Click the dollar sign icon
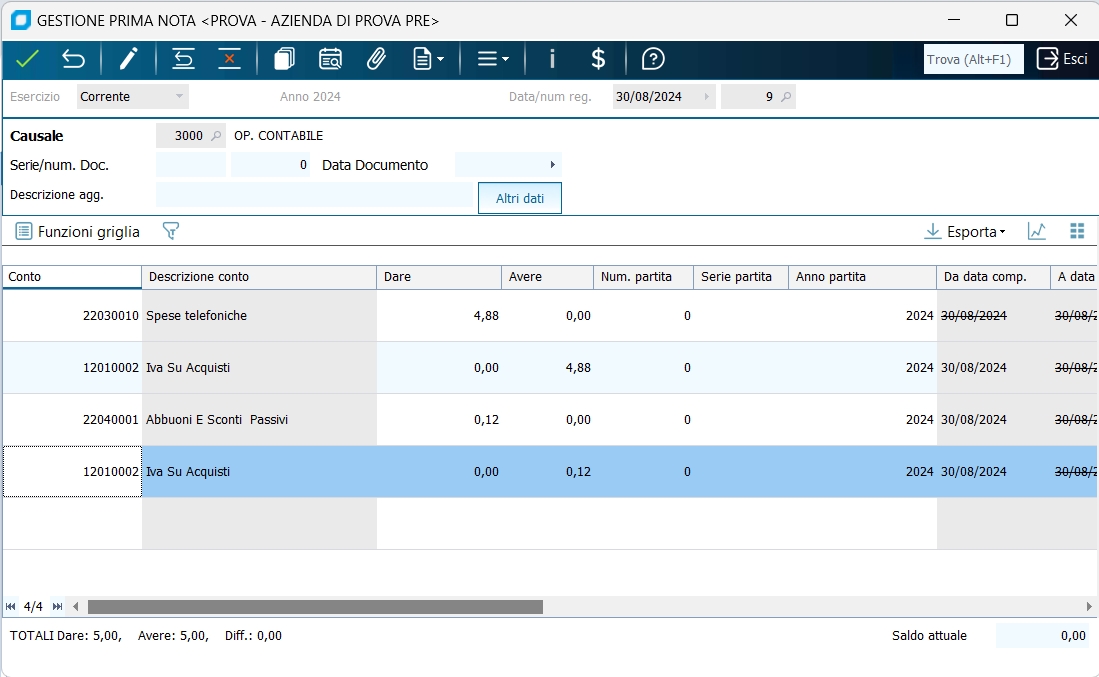The width and height of the screenshot is (1099, 677). click(598, 59)
